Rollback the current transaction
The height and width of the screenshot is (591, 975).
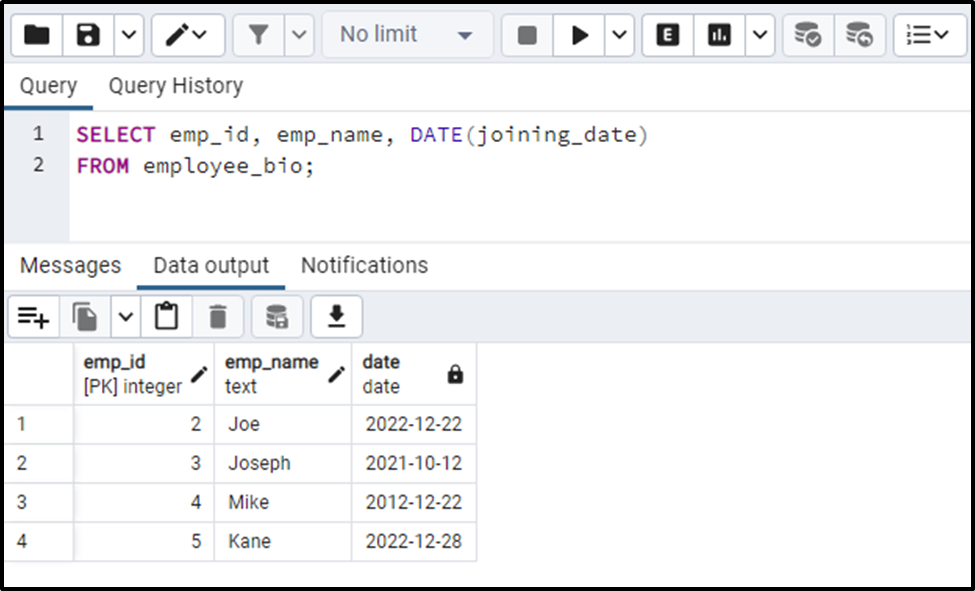(x=860, y=33)
